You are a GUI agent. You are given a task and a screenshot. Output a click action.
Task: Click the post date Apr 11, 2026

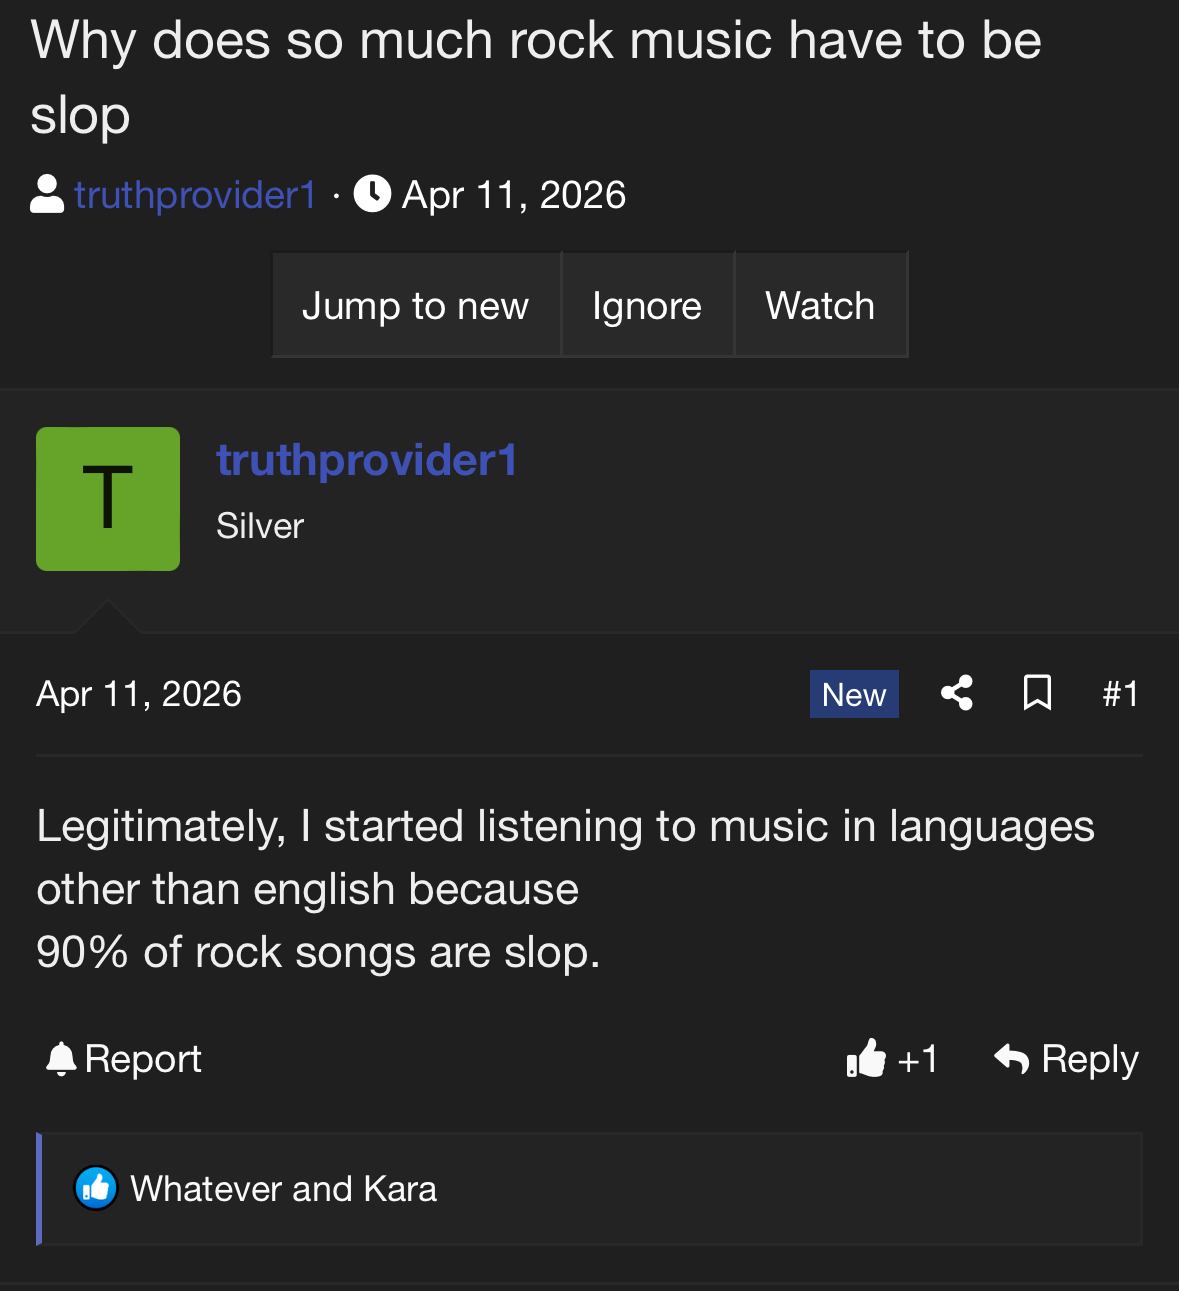tap(139, 694)
